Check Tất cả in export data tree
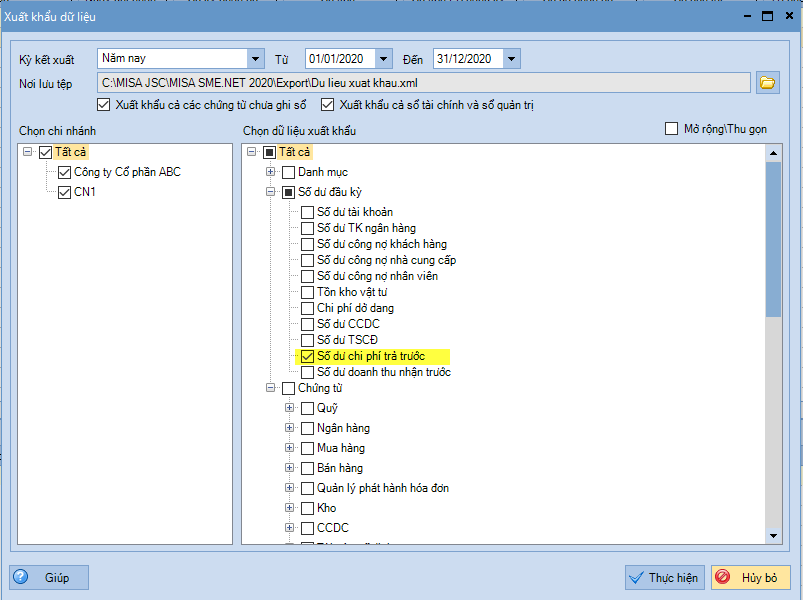The height and width of the screenshot is (600, 803). click(269, 152)
